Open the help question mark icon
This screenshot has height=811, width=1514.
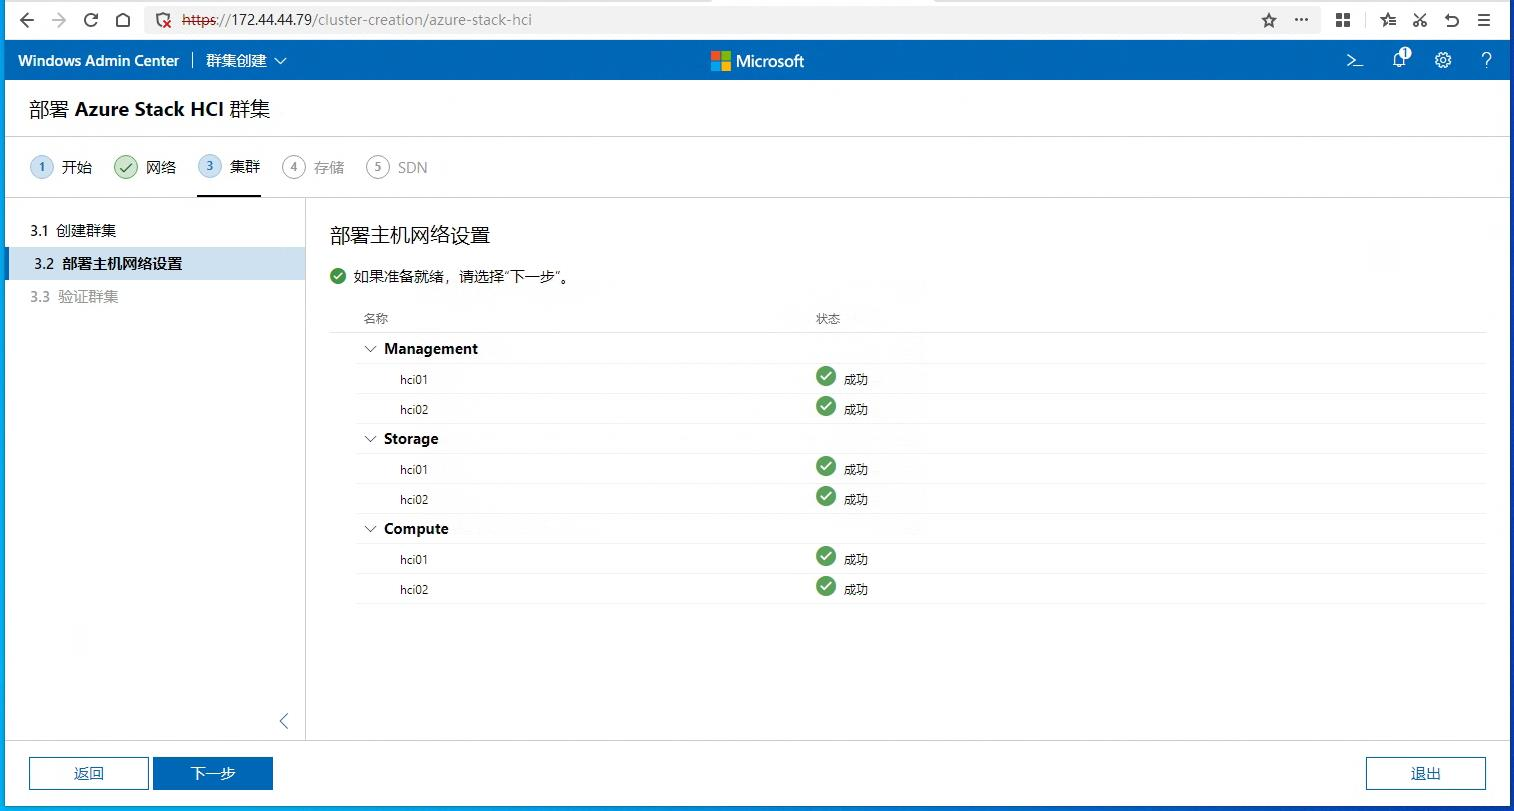point(1487,60)
